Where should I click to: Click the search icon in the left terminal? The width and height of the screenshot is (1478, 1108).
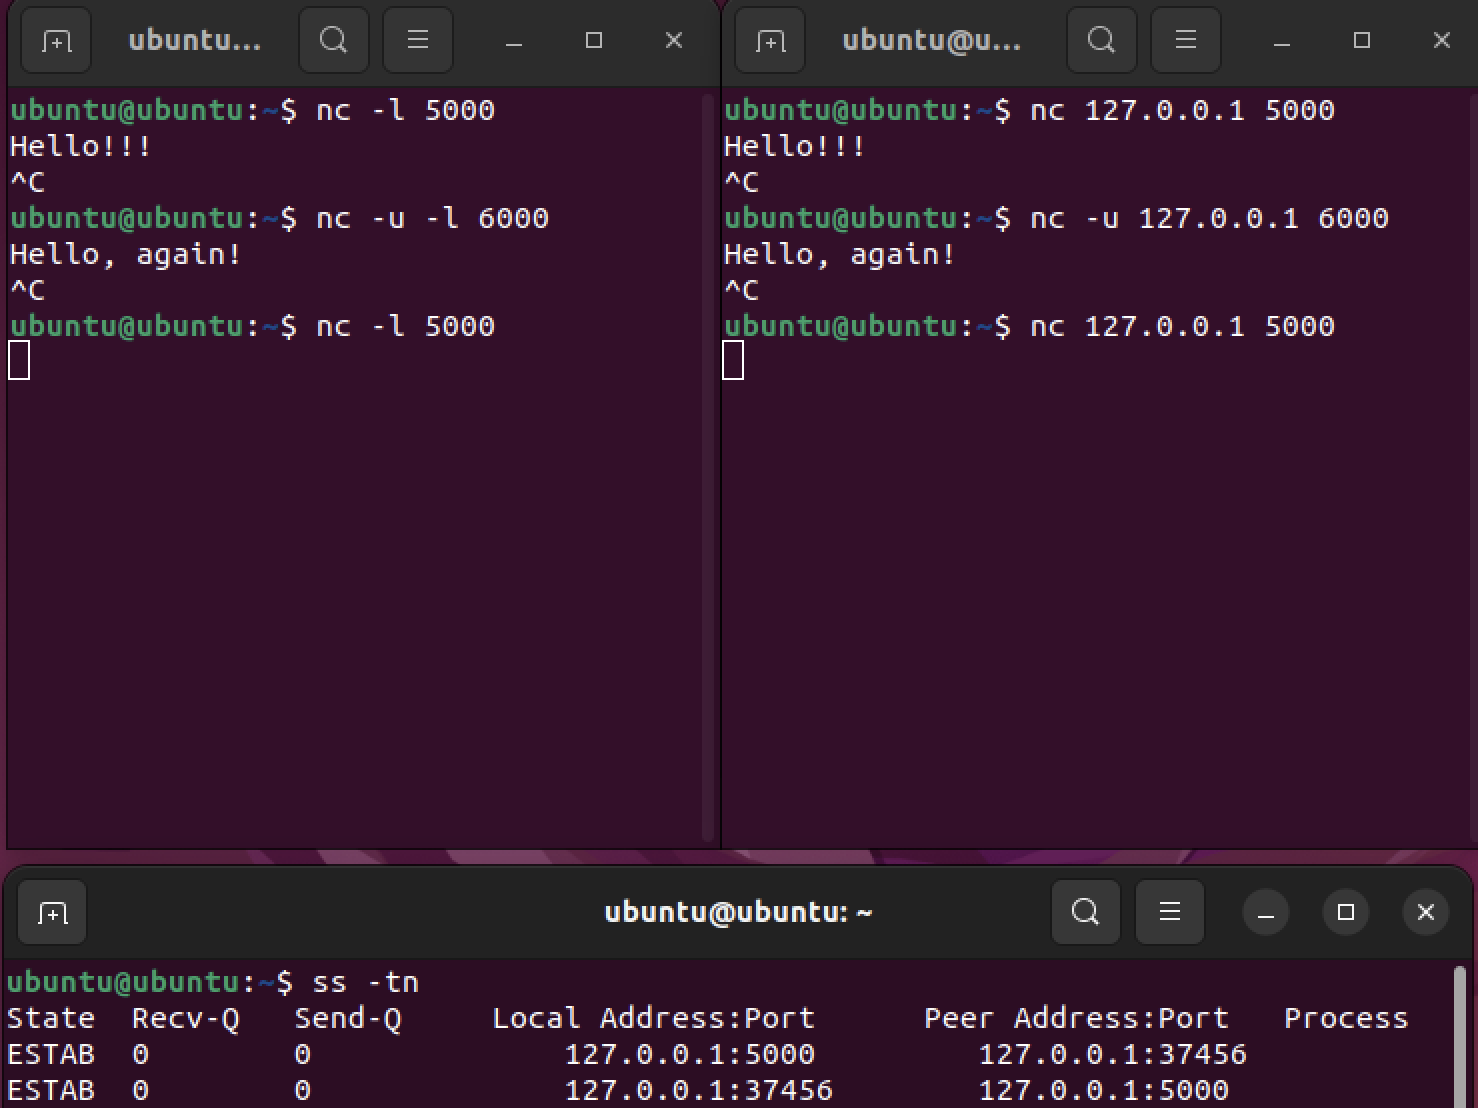333,41
